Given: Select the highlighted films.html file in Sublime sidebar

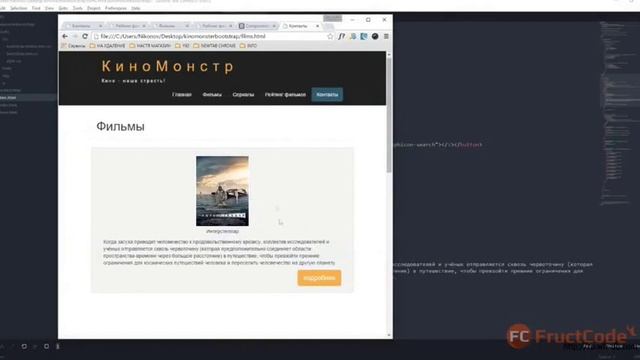Looking at the screenshot, I should 28,98.
